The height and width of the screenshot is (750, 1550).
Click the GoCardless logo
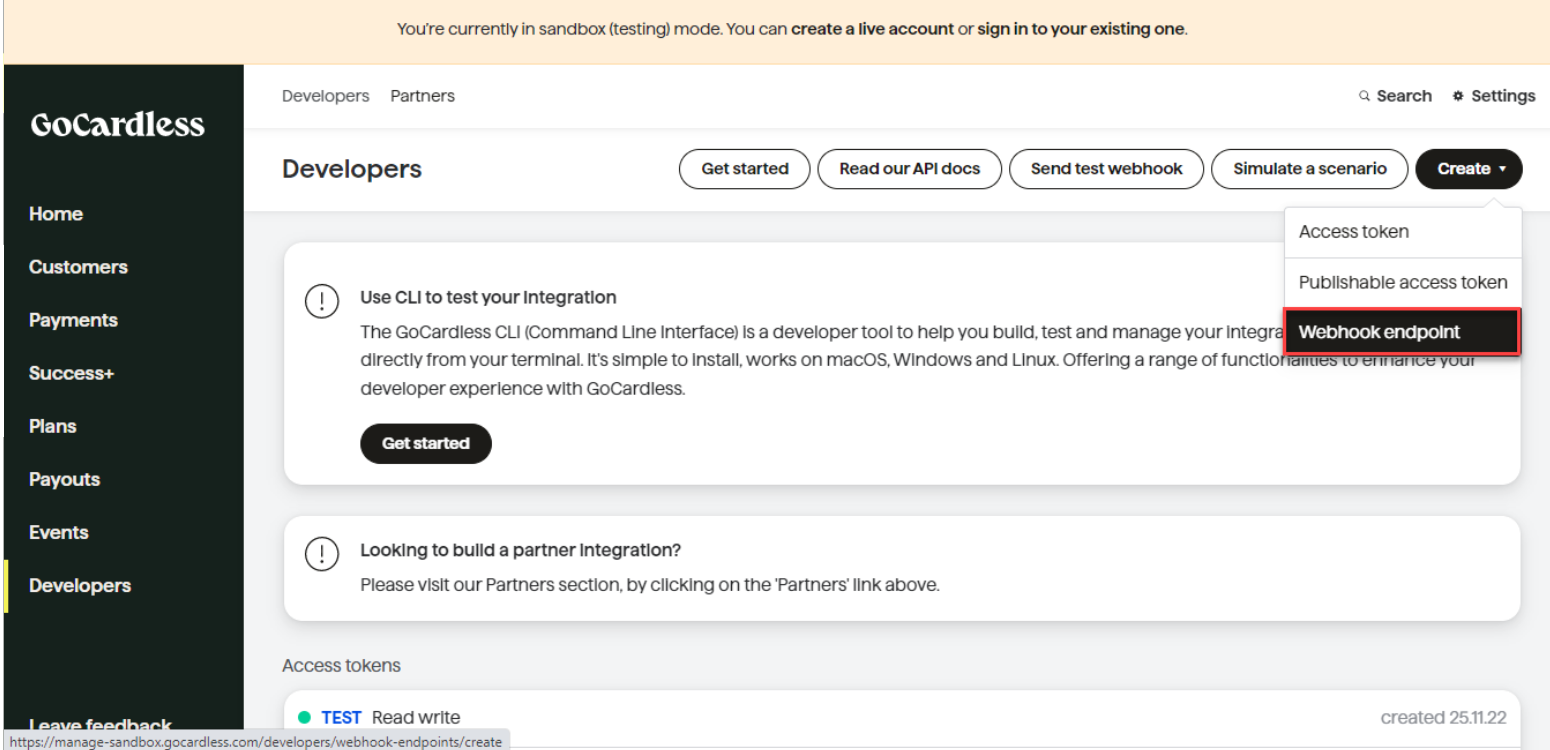[117, 125]
